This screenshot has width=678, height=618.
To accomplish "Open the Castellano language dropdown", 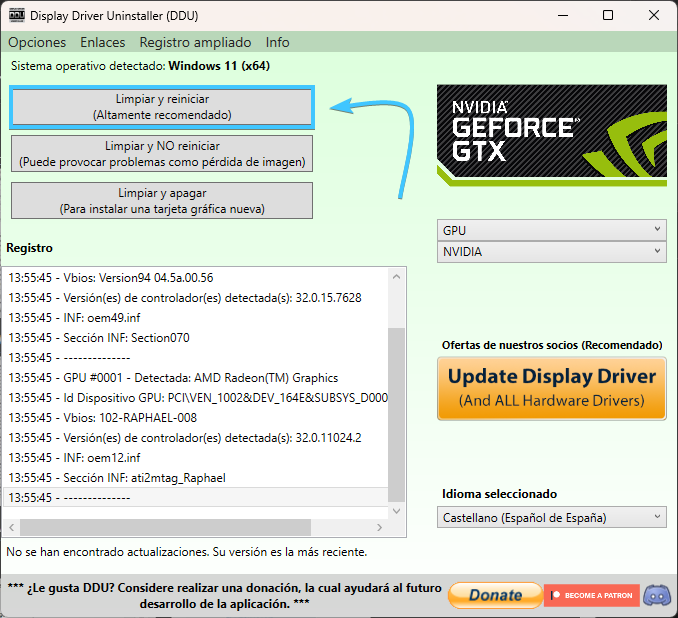I will tap(552, 517).
